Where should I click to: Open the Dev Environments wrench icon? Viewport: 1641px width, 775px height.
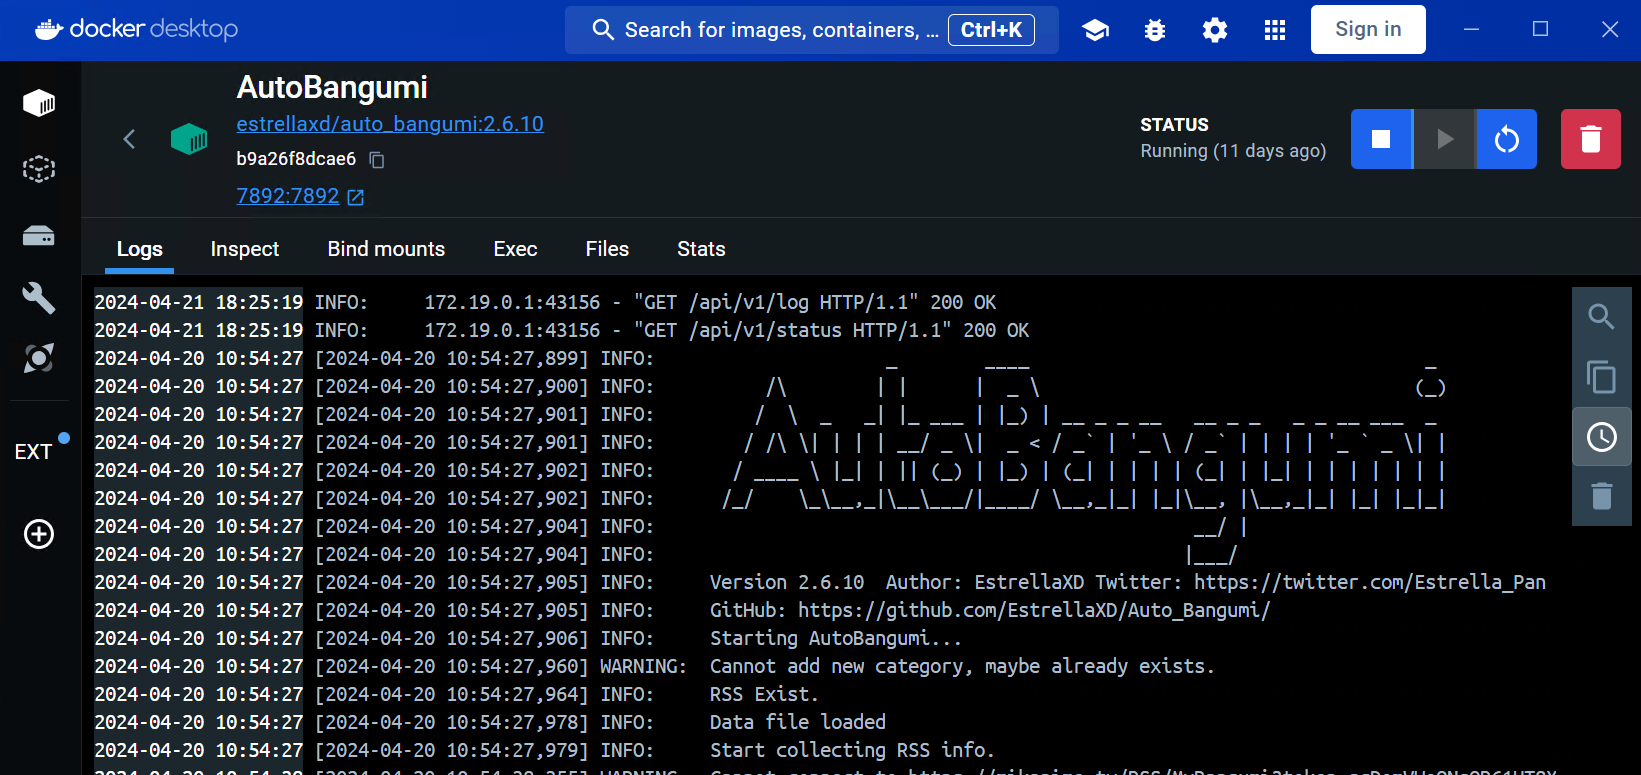click(x=39, y=298)
